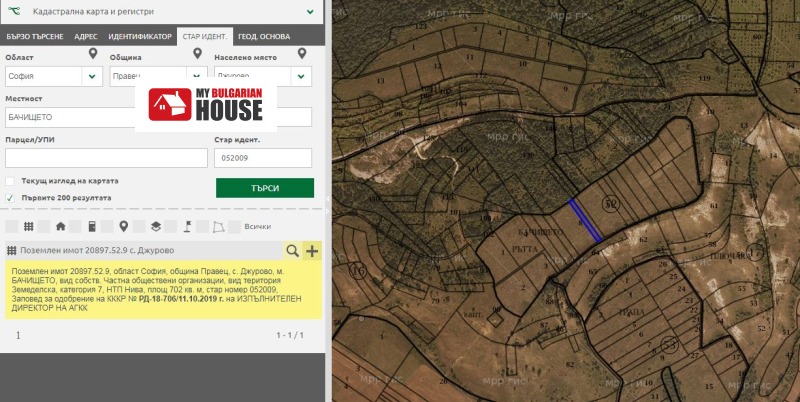
Task: Click the grid icon beside the parcel result title
Action: click(x=12, y=250)
